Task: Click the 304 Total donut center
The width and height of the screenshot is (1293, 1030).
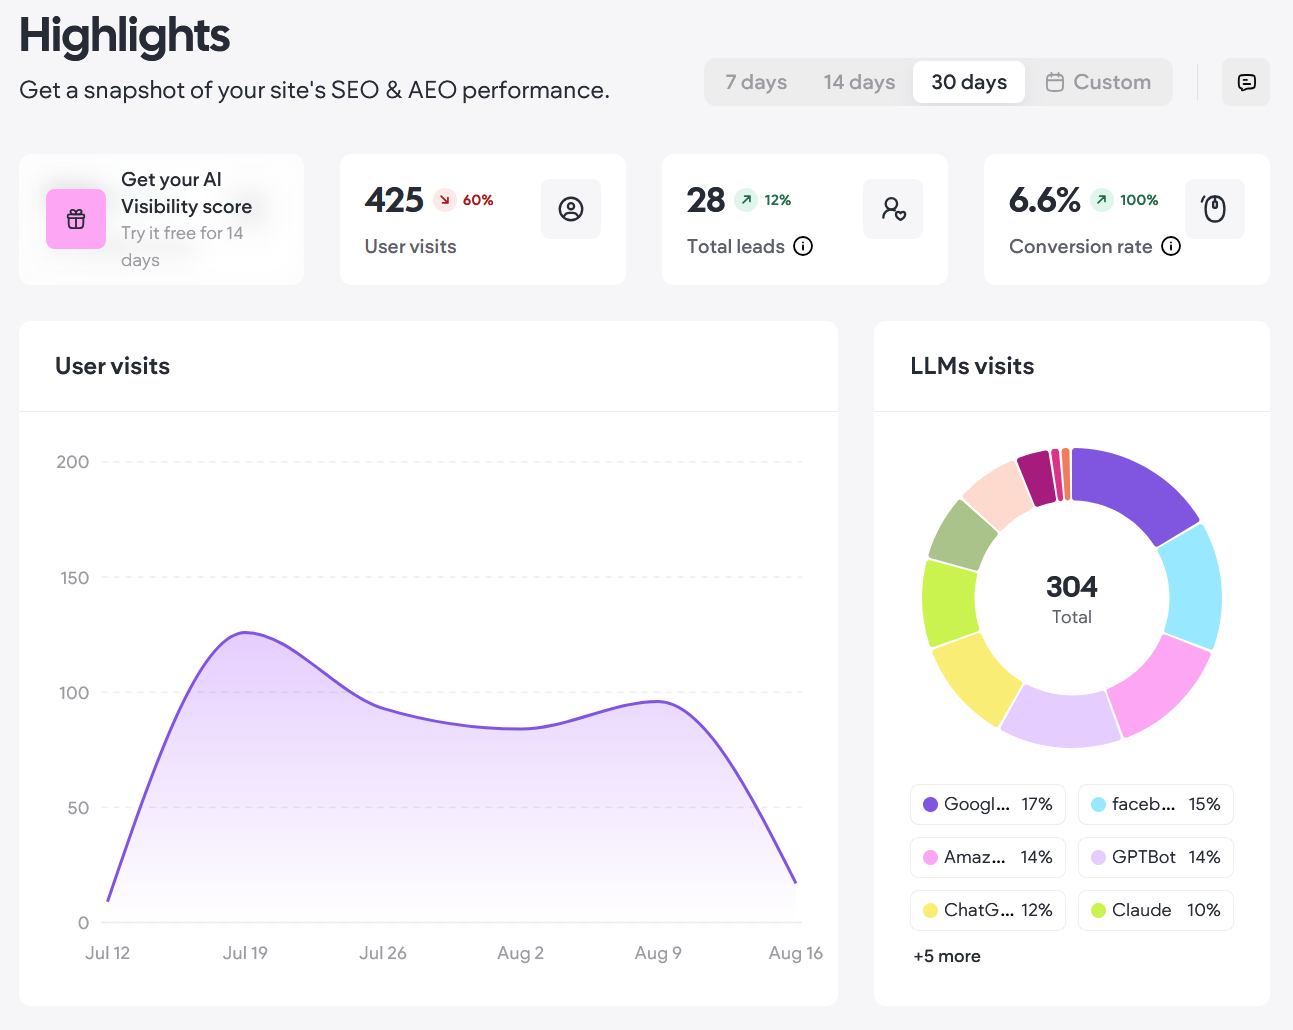Action: pos(1072,598)
